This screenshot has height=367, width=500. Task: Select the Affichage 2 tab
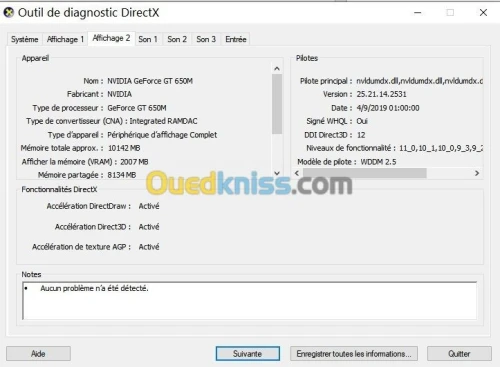click(x=111, y=38)
